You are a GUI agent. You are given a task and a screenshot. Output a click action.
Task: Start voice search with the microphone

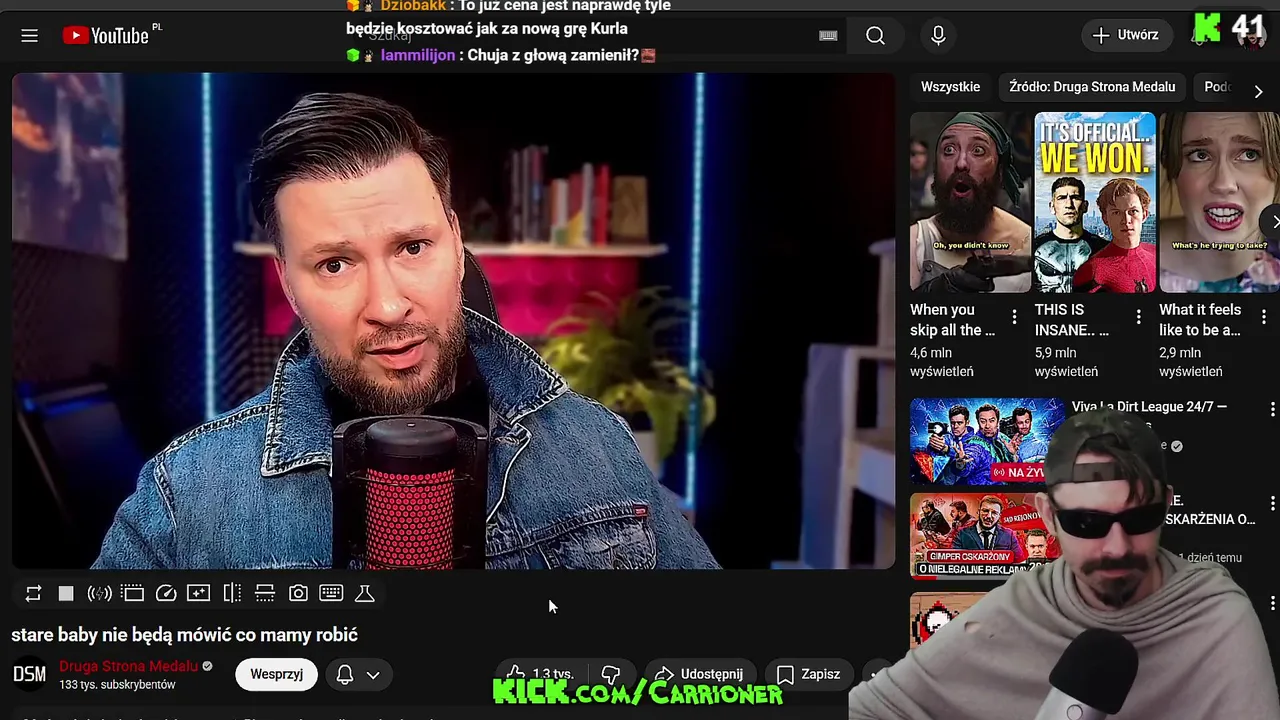coord(938,36)
